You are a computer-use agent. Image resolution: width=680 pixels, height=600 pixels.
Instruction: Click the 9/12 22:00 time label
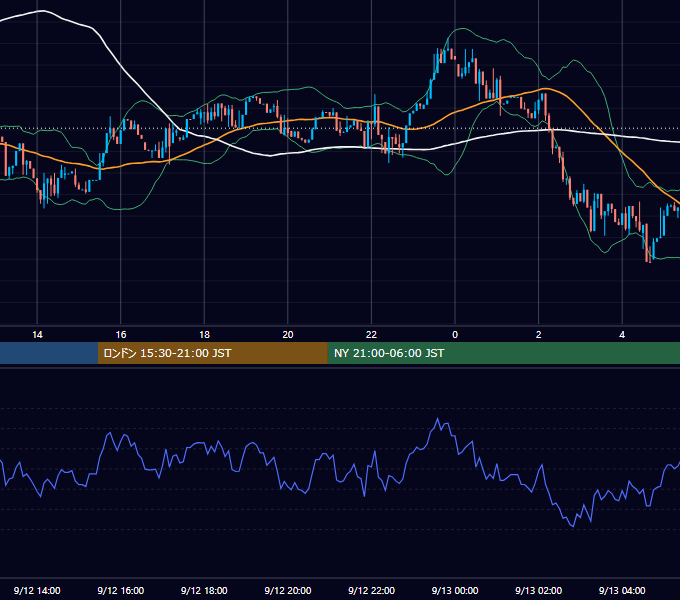371,590
